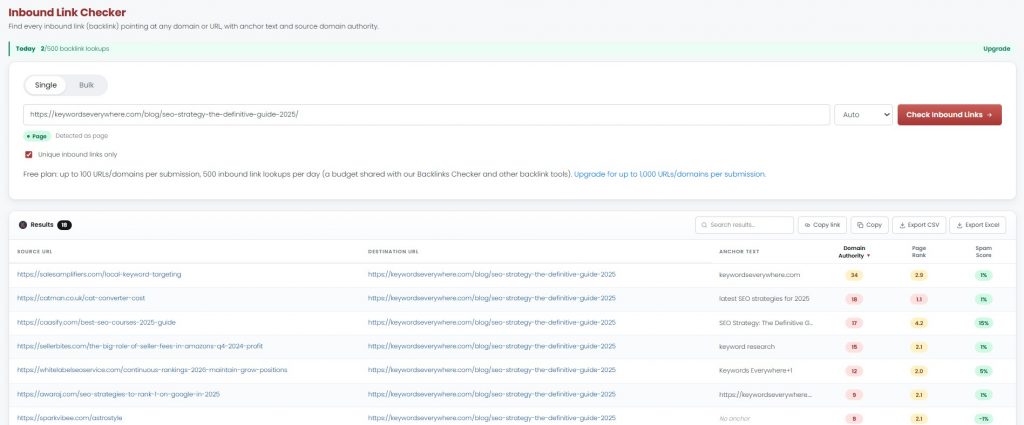Toggle Unique inbound links only checkbox
The width and height of the screenshot is (1024, 425).
29,155
